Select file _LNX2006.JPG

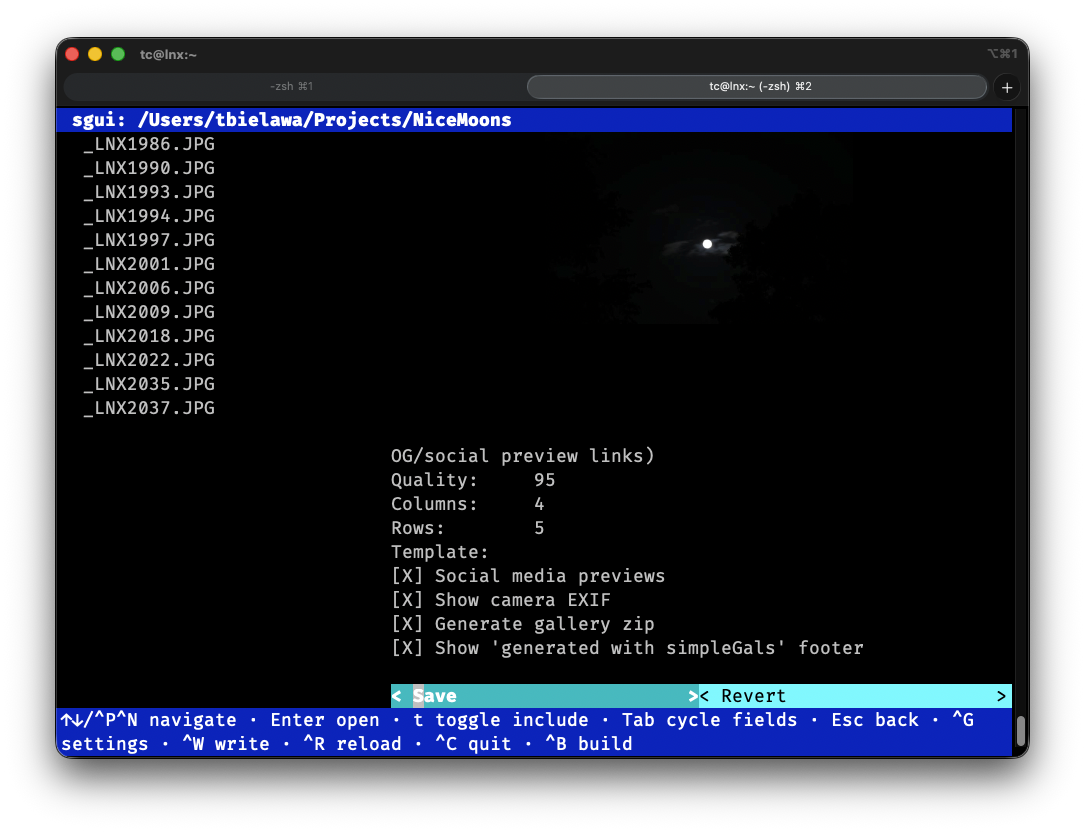pyautogui.click(x=149, y=288)
